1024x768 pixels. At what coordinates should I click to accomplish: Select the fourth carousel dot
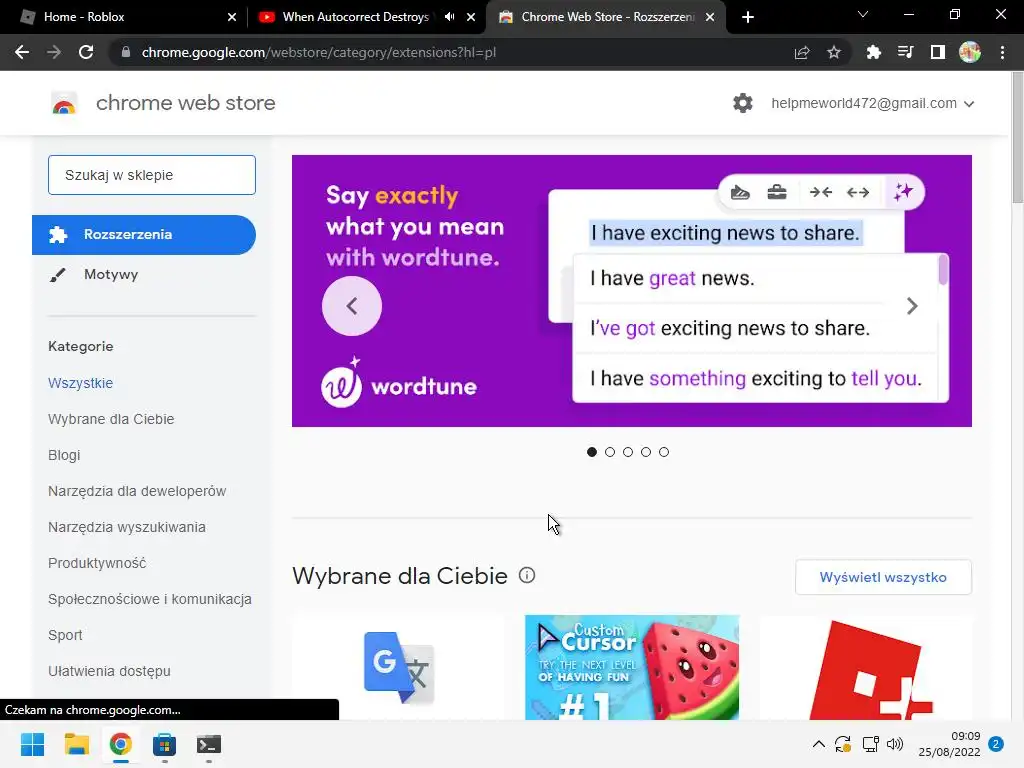click(x=646, y=452)
